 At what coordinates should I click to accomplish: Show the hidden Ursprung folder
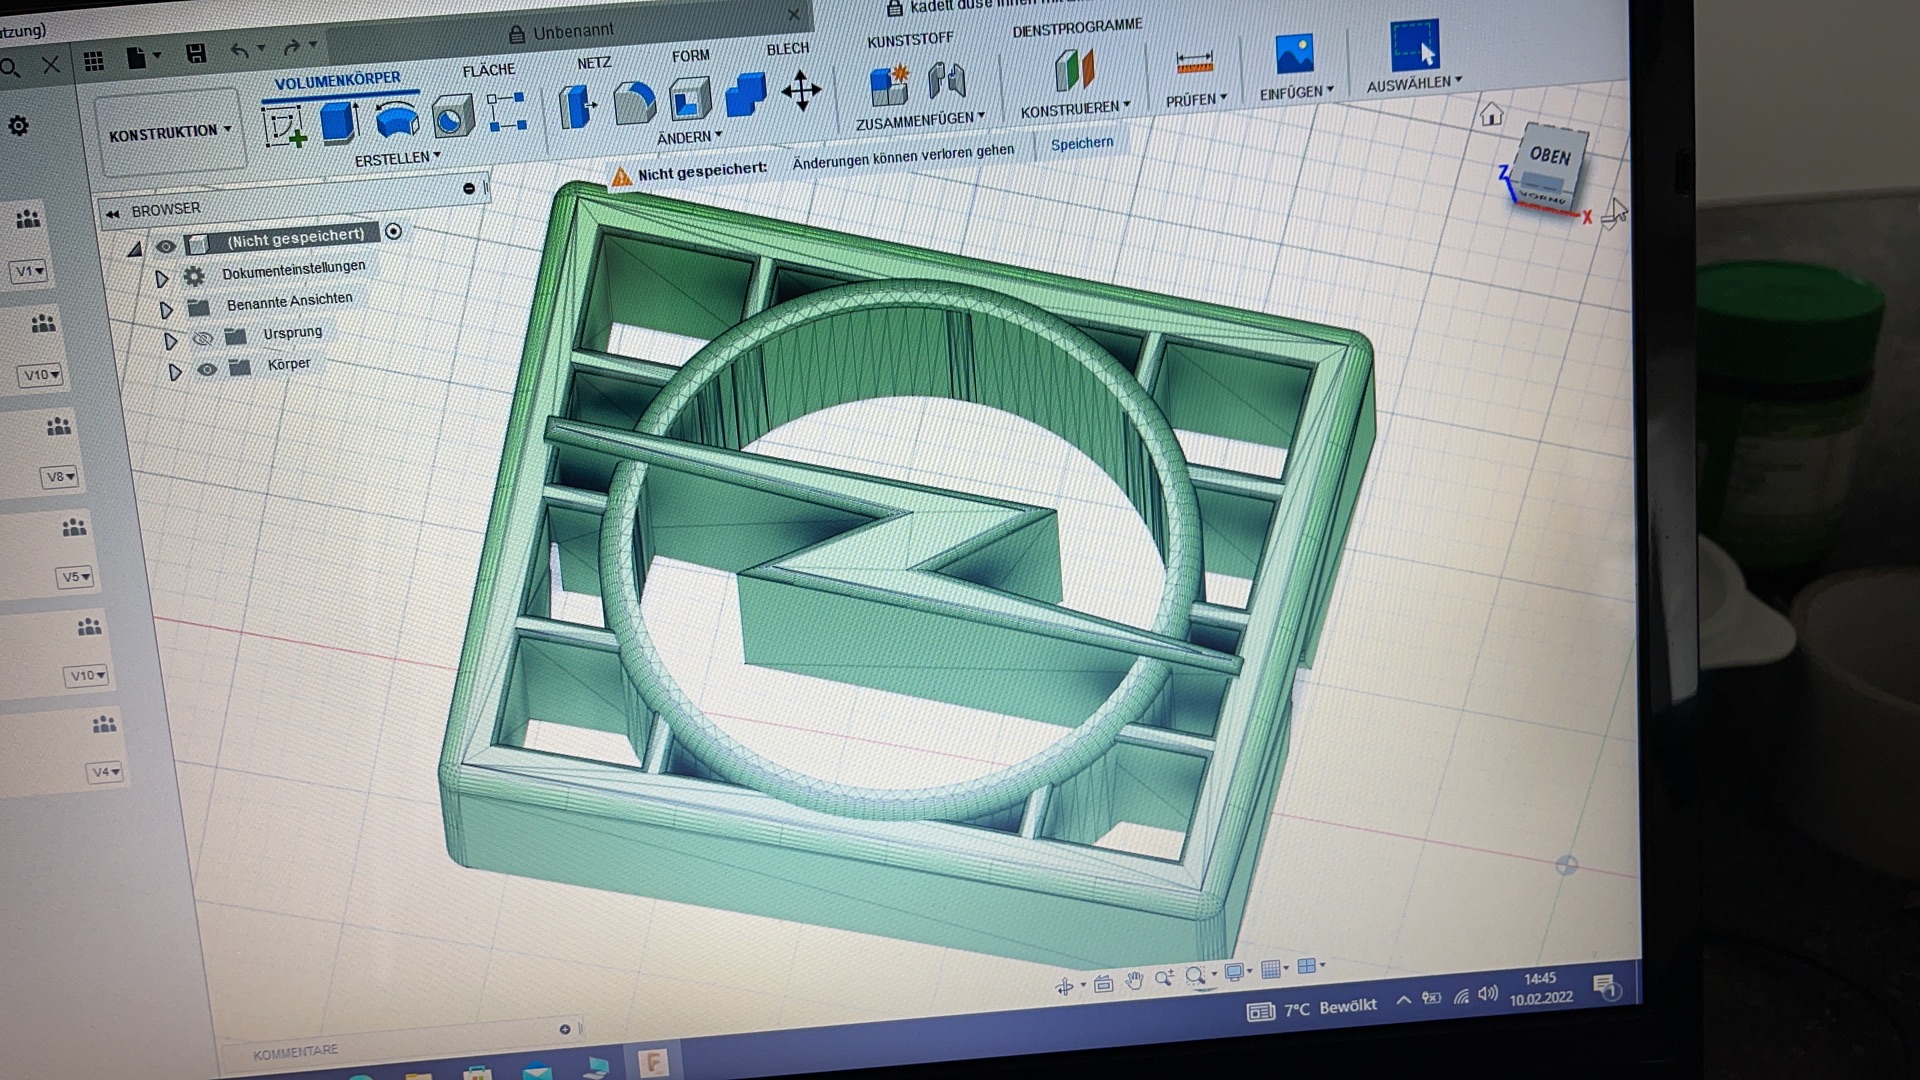[x=202, y=339]
